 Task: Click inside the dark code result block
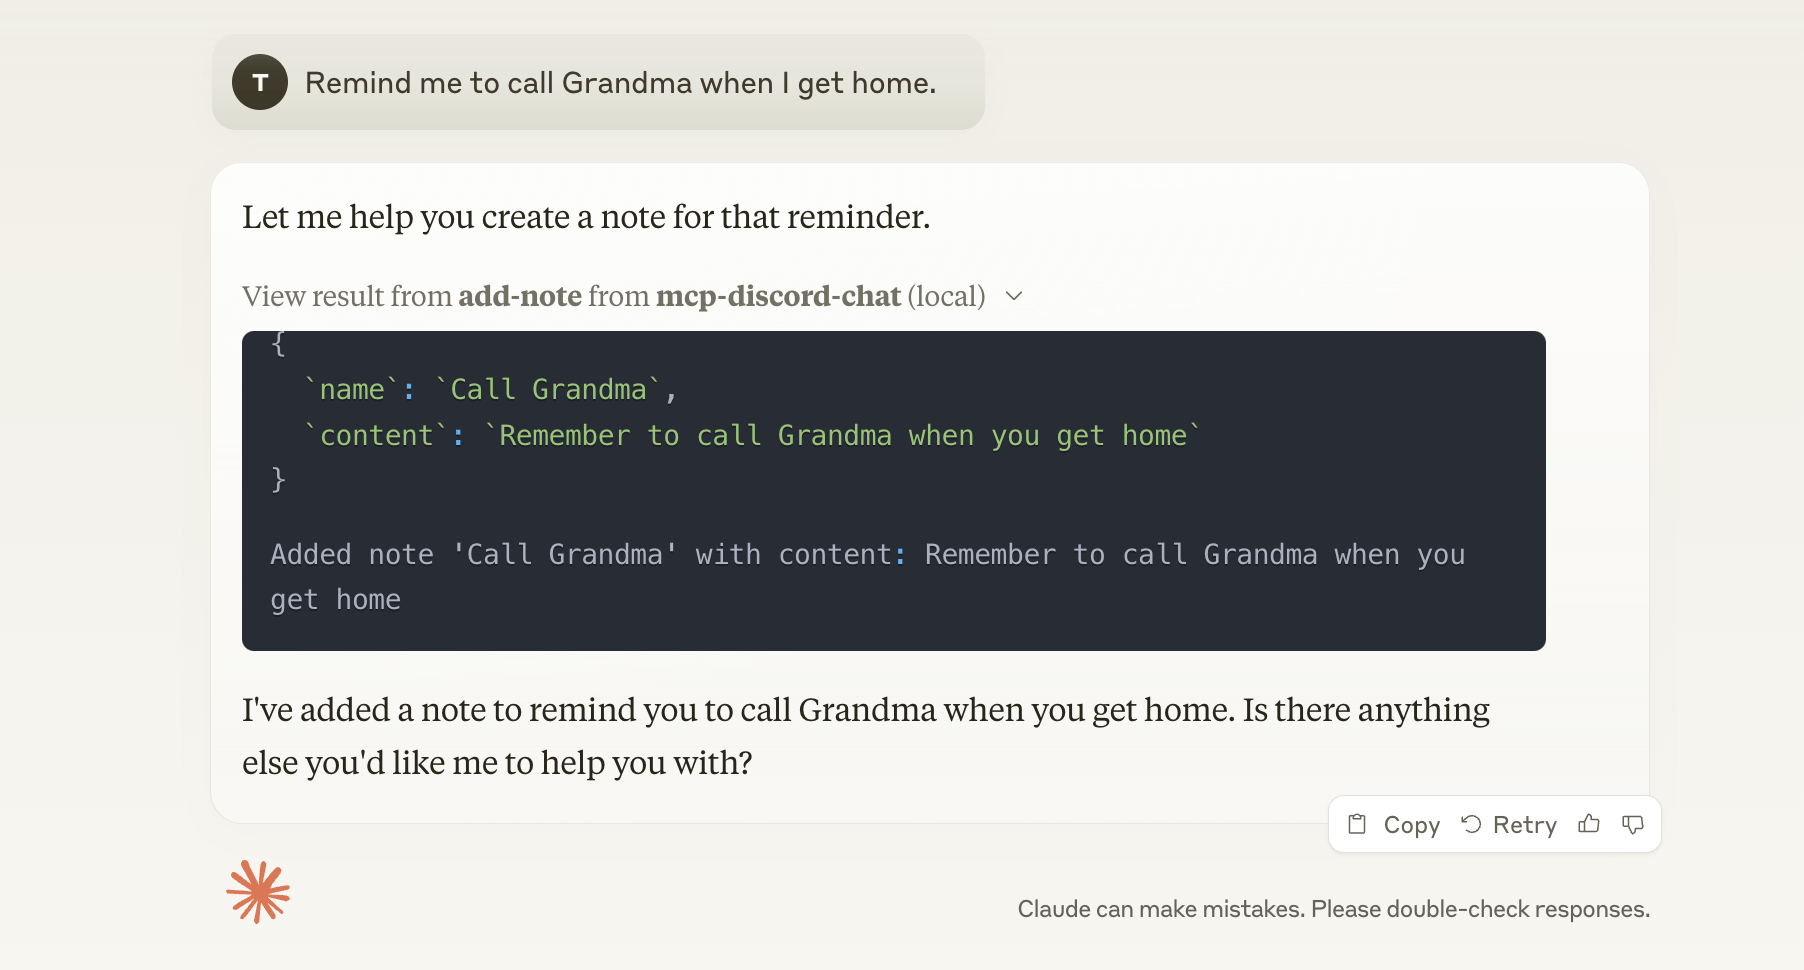pos(893,490)
